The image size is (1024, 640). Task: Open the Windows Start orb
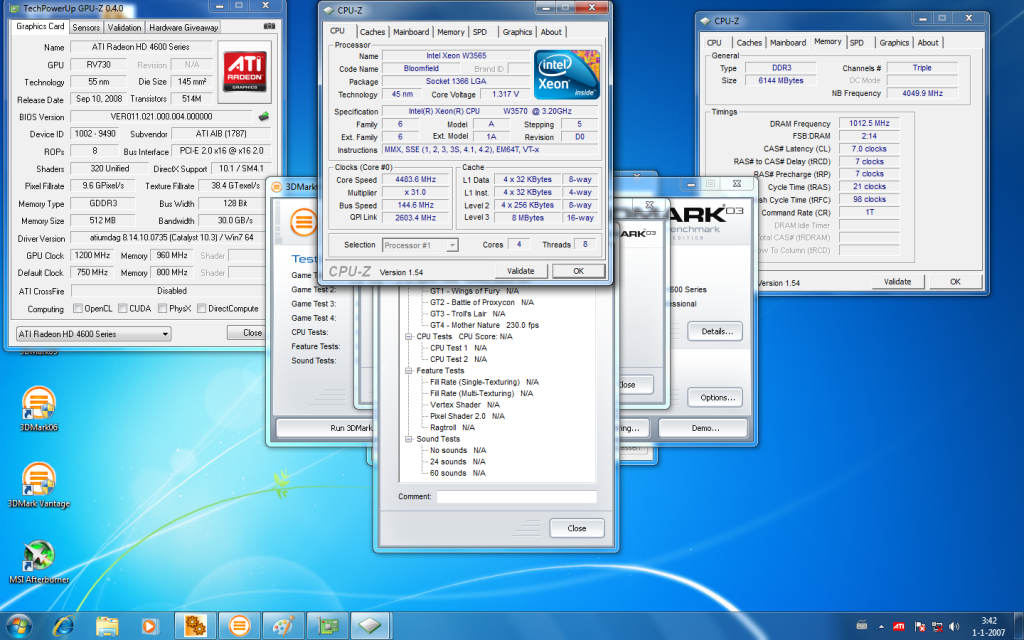pyautogui.click(x=18, y=626)
